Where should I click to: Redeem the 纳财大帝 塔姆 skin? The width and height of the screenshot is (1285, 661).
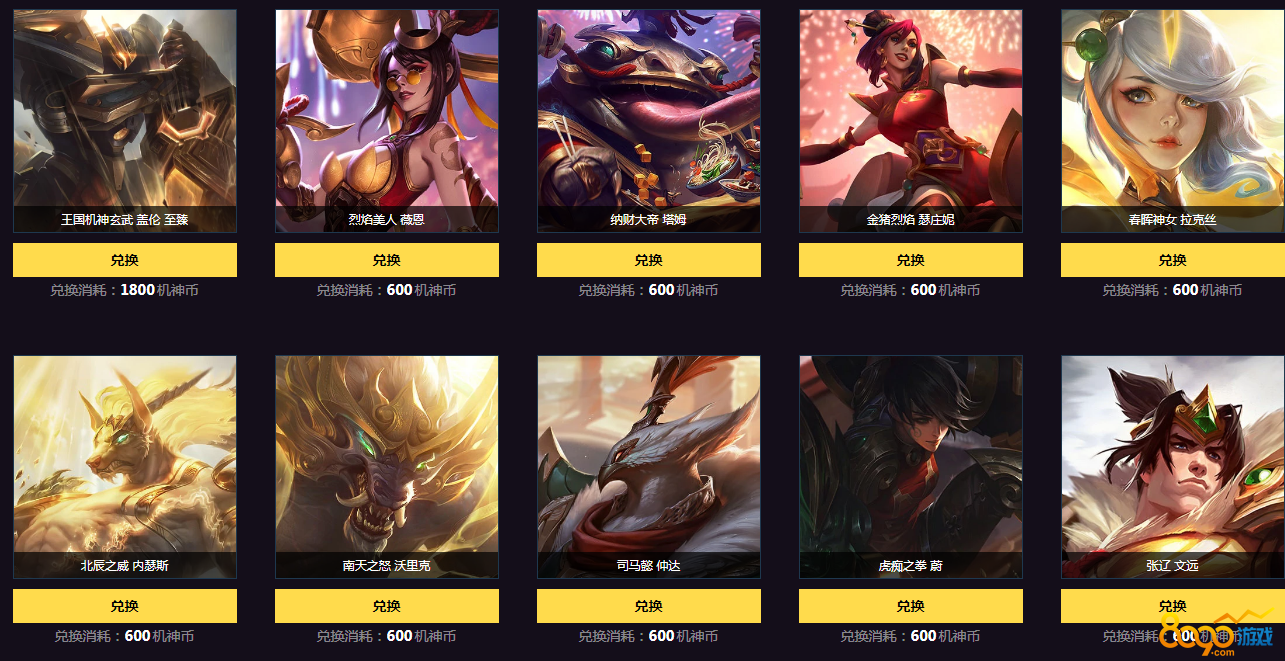coord(649,260)
